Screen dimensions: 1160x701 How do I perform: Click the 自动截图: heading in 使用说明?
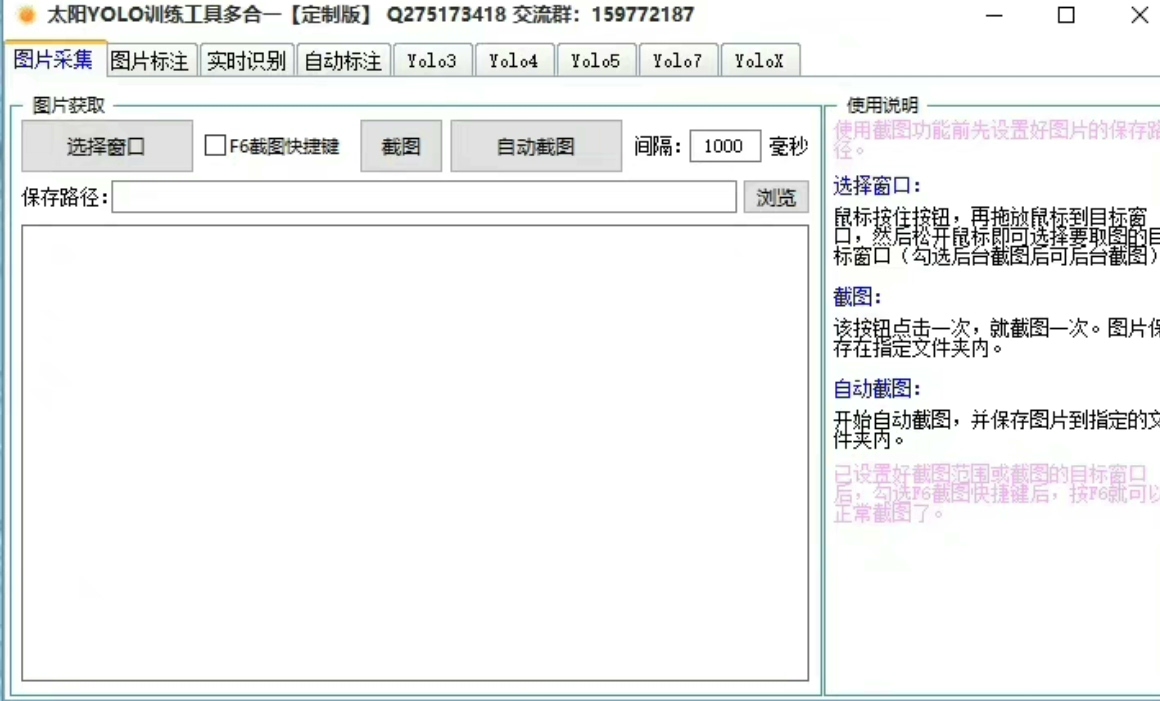[877, 388]
